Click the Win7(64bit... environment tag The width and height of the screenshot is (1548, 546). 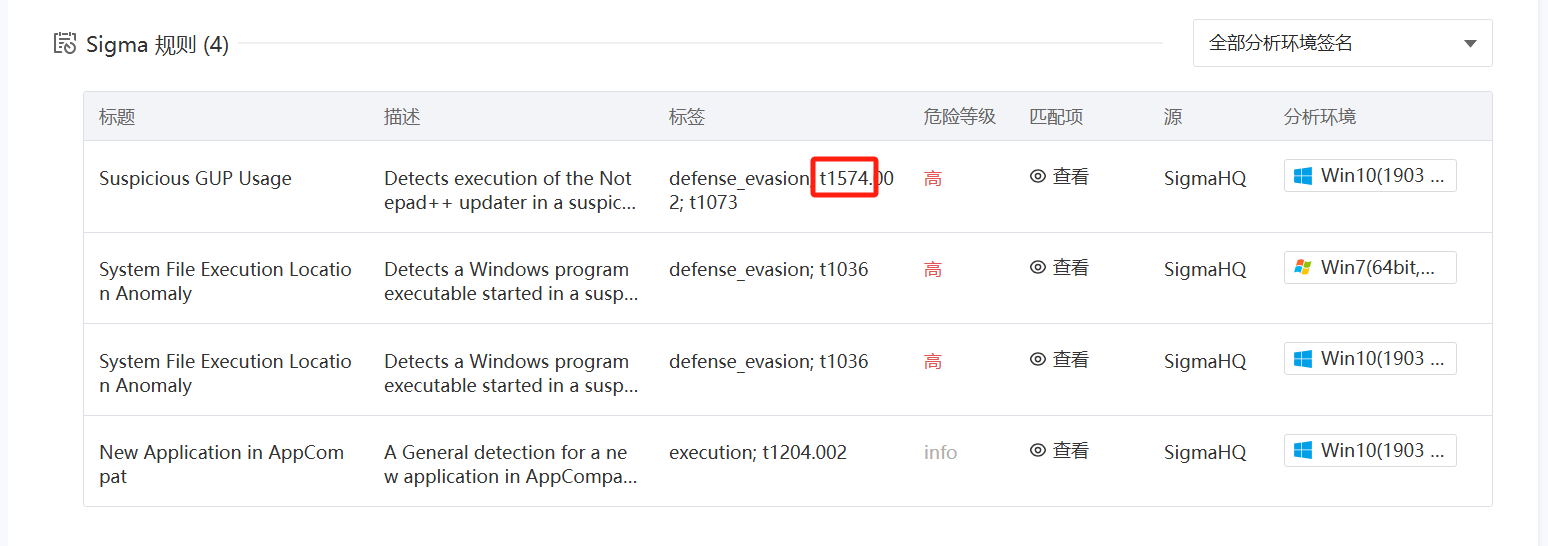pos(1370,267)
